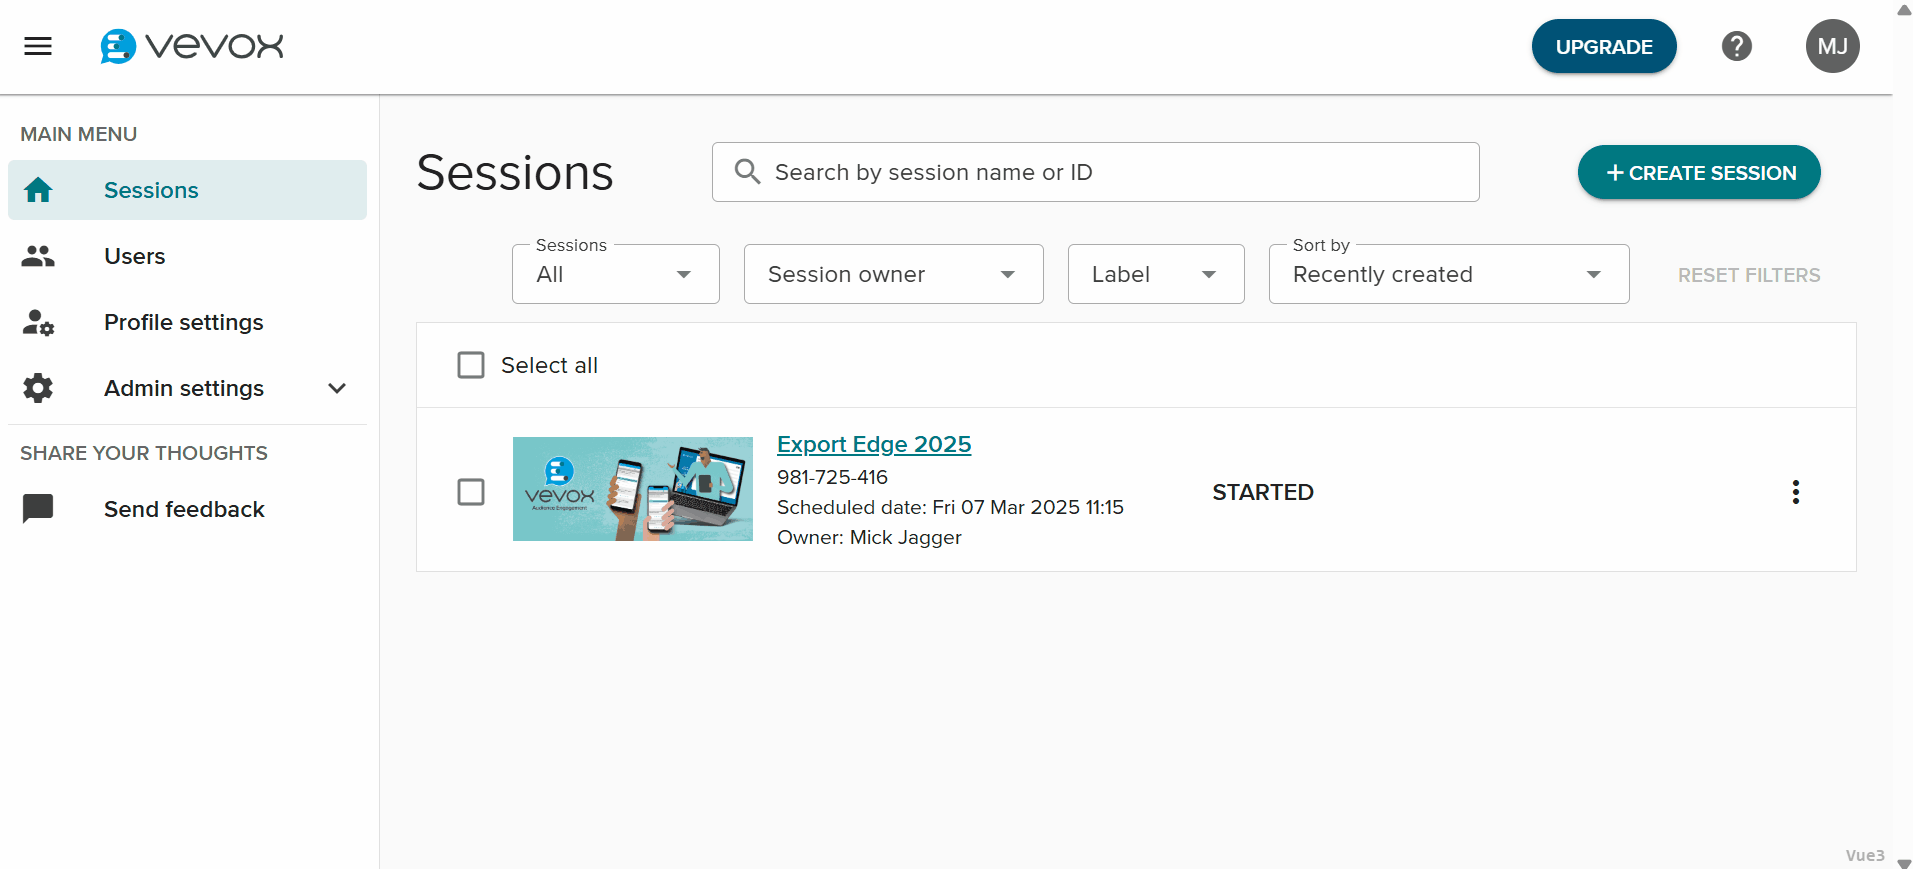
Task: Open the help question mark icon
Action: pos(1736,46)
